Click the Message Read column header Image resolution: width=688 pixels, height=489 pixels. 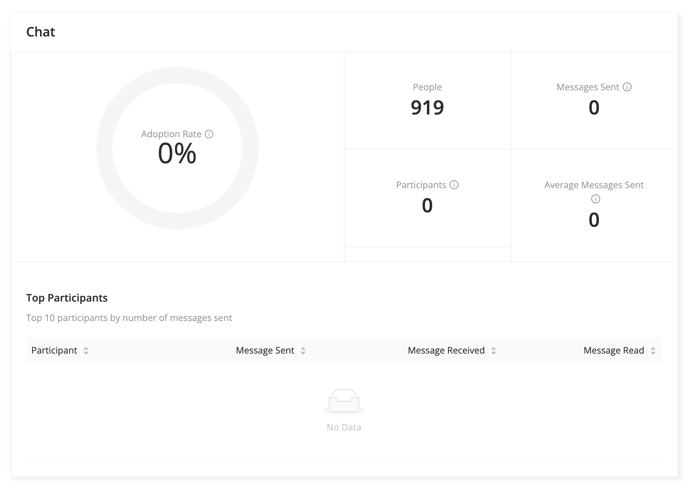coord(613,350)
